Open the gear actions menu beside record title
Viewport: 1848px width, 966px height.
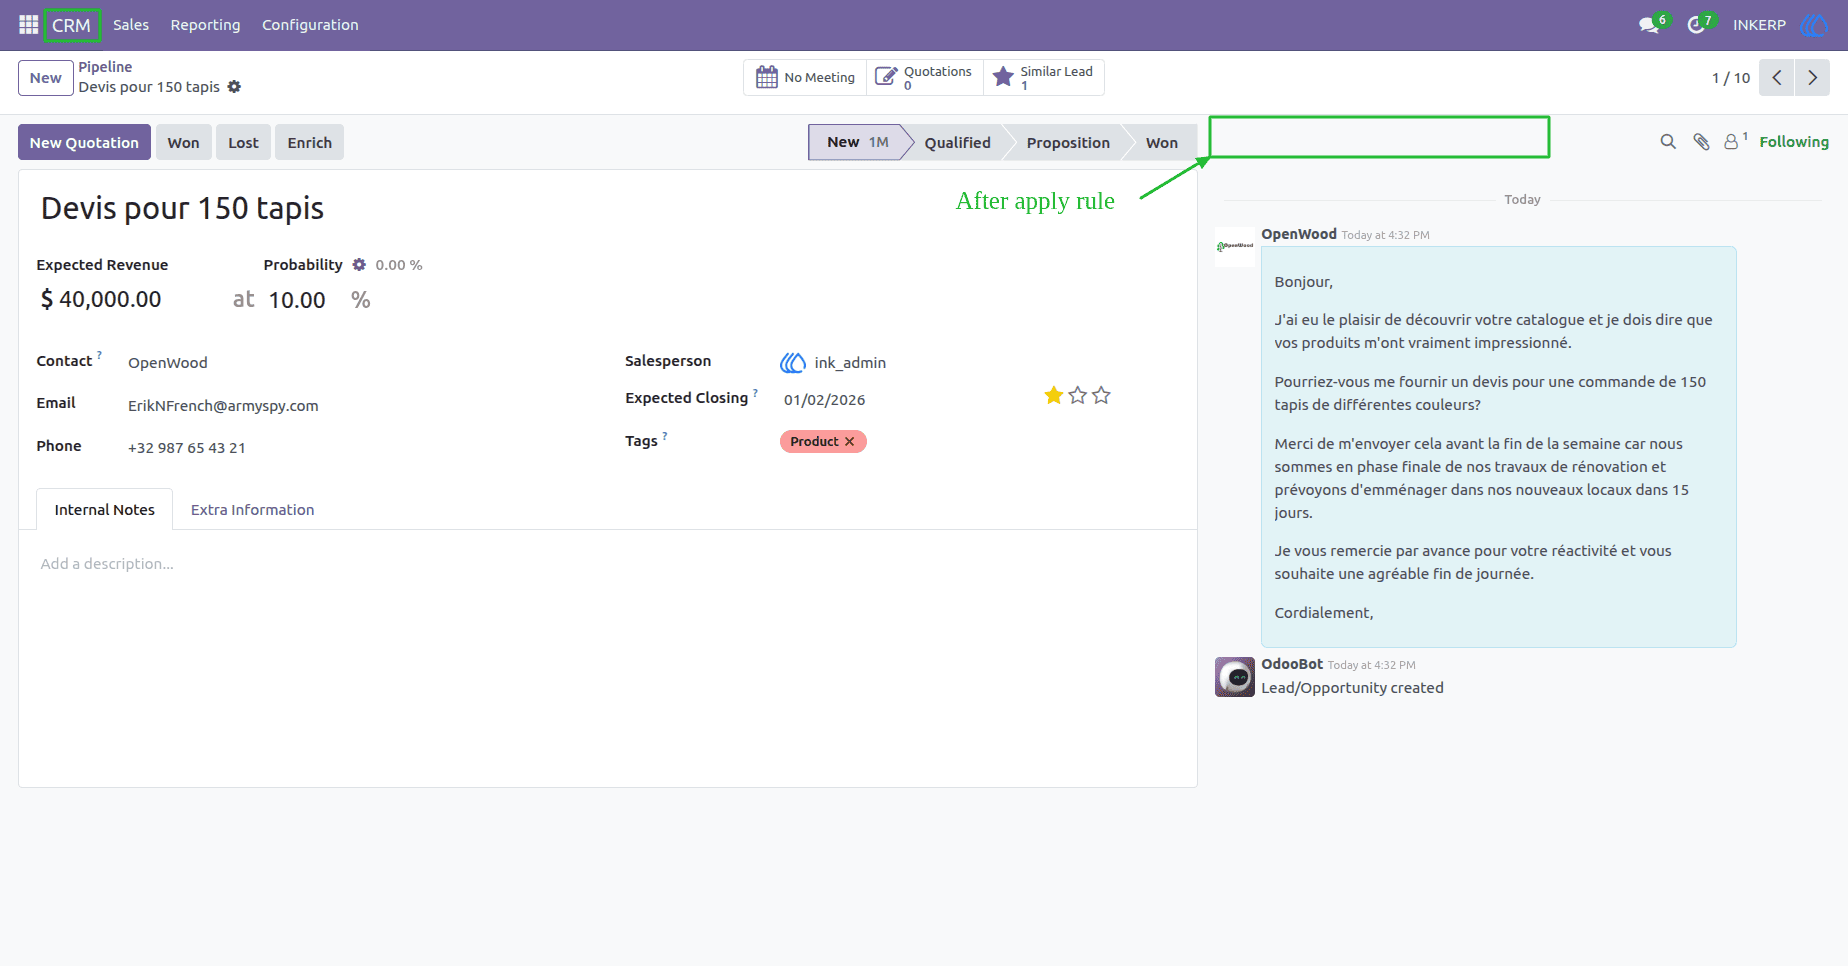(234, 87)
